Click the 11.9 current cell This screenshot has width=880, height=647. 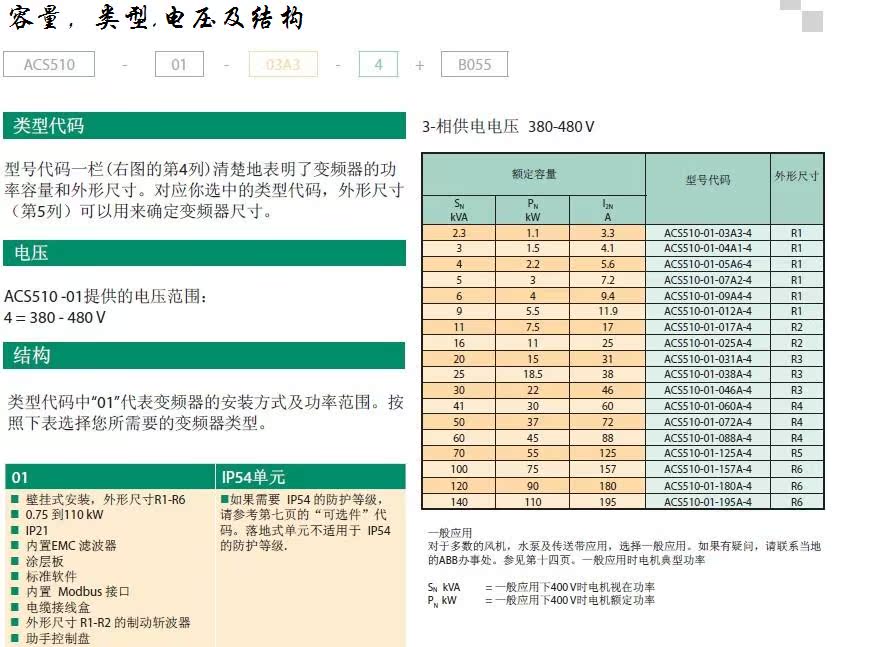click(x=608, y=311)
